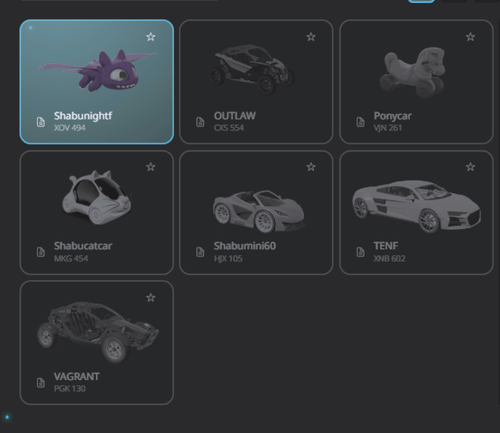500x433 pixels.
Task: Click document icon next to OUTLAW
Action: point(200,122)
